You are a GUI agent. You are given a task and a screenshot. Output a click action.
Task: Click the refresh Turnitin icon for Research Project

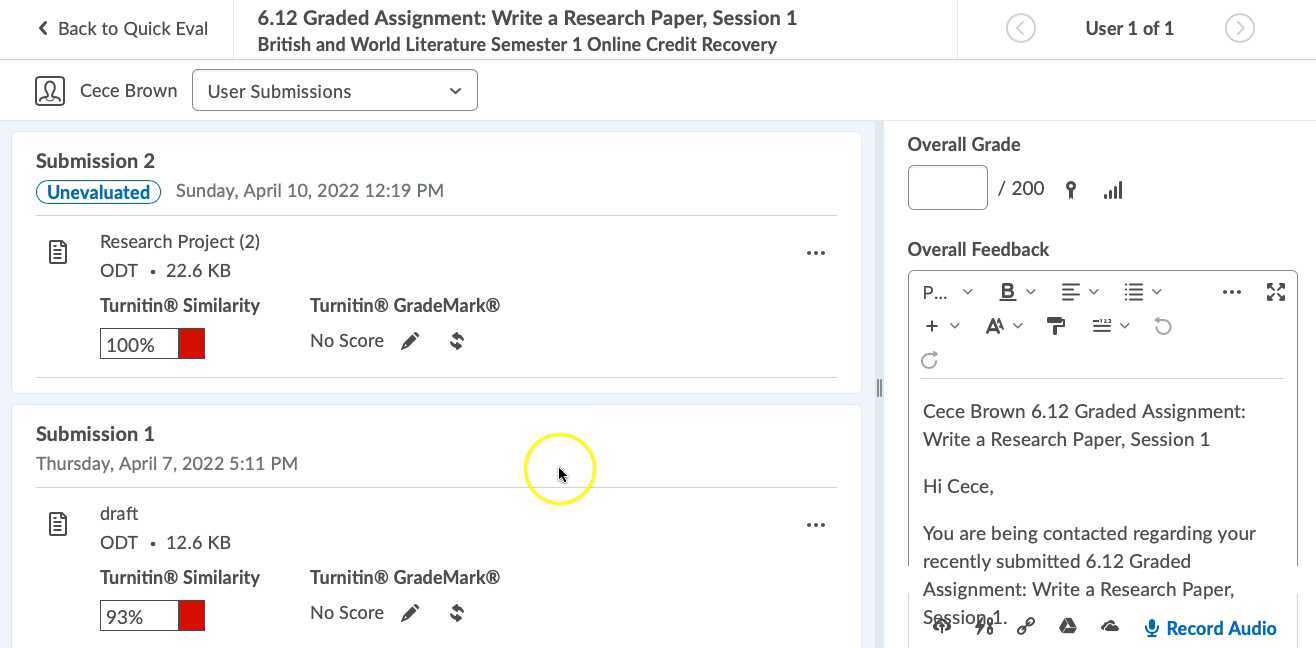(456, 340)
